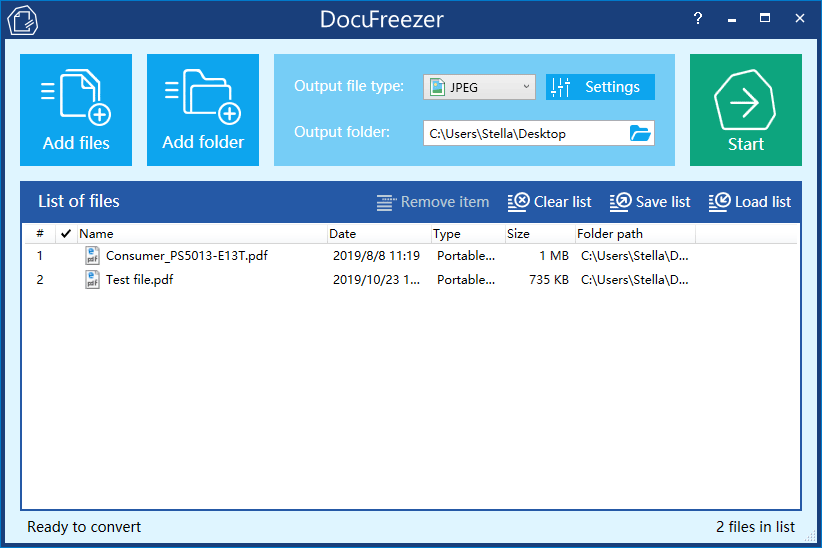Sort list by Name column
The height and width of the screenshot is (548, 822).
[200, 234]
